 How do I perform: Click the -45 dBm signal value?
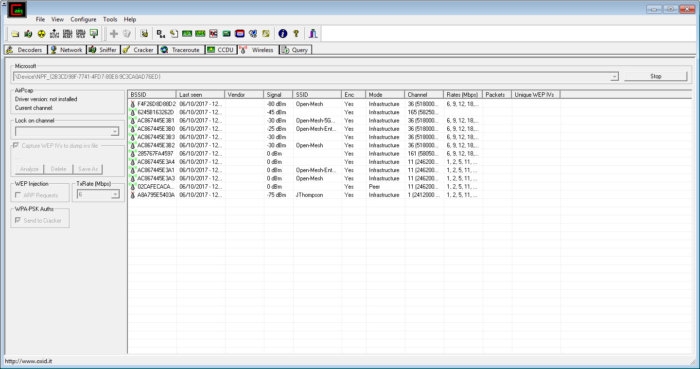276,112
